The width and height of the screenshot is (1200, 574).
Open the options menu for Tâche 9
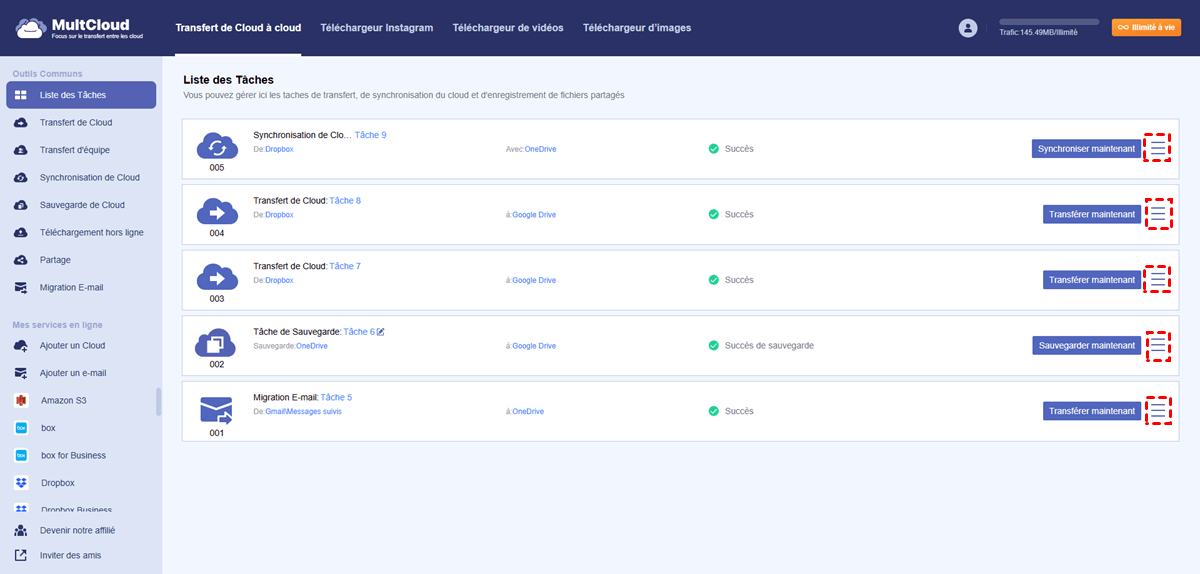pos(1158,148)
